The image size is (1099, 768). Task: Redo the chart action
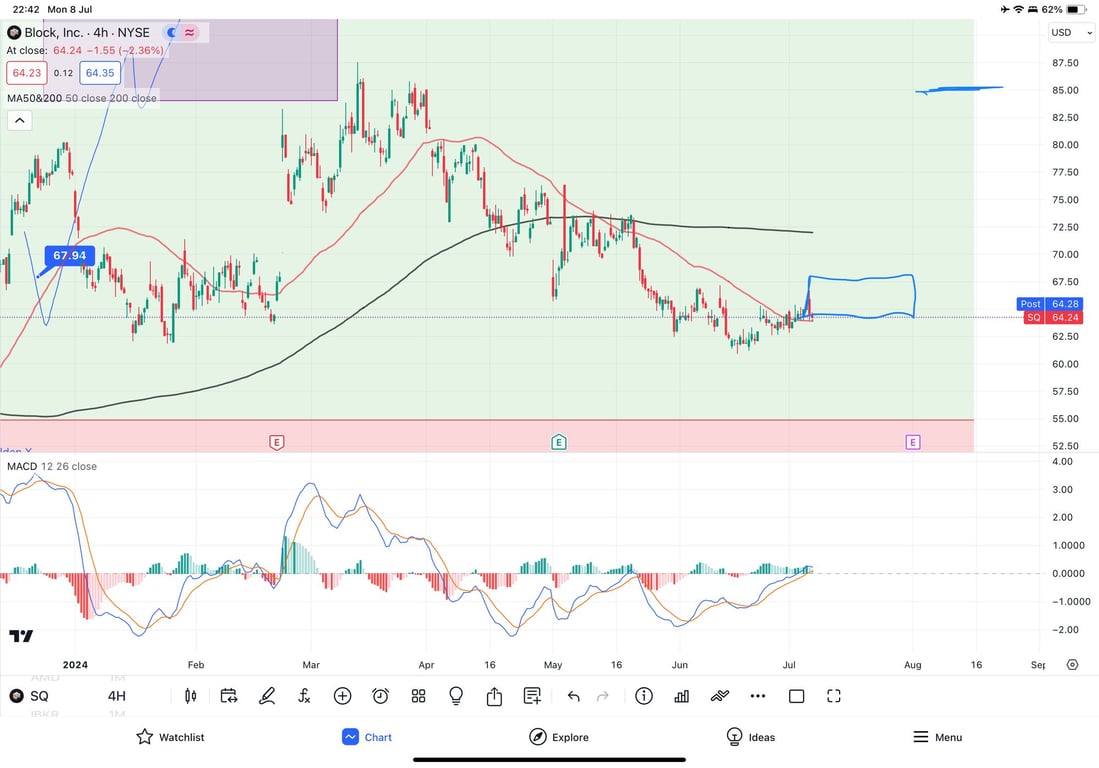coord(602,696)
